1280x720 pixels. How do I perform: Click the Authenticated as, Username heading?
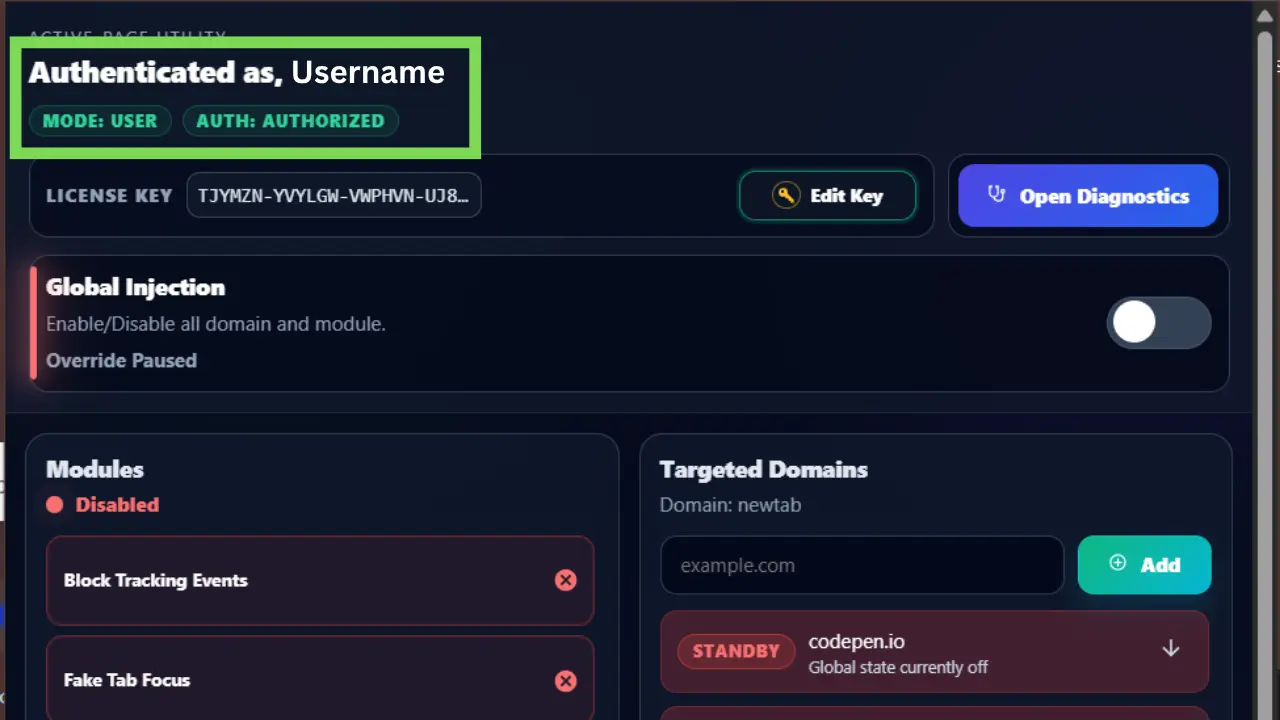237,72
